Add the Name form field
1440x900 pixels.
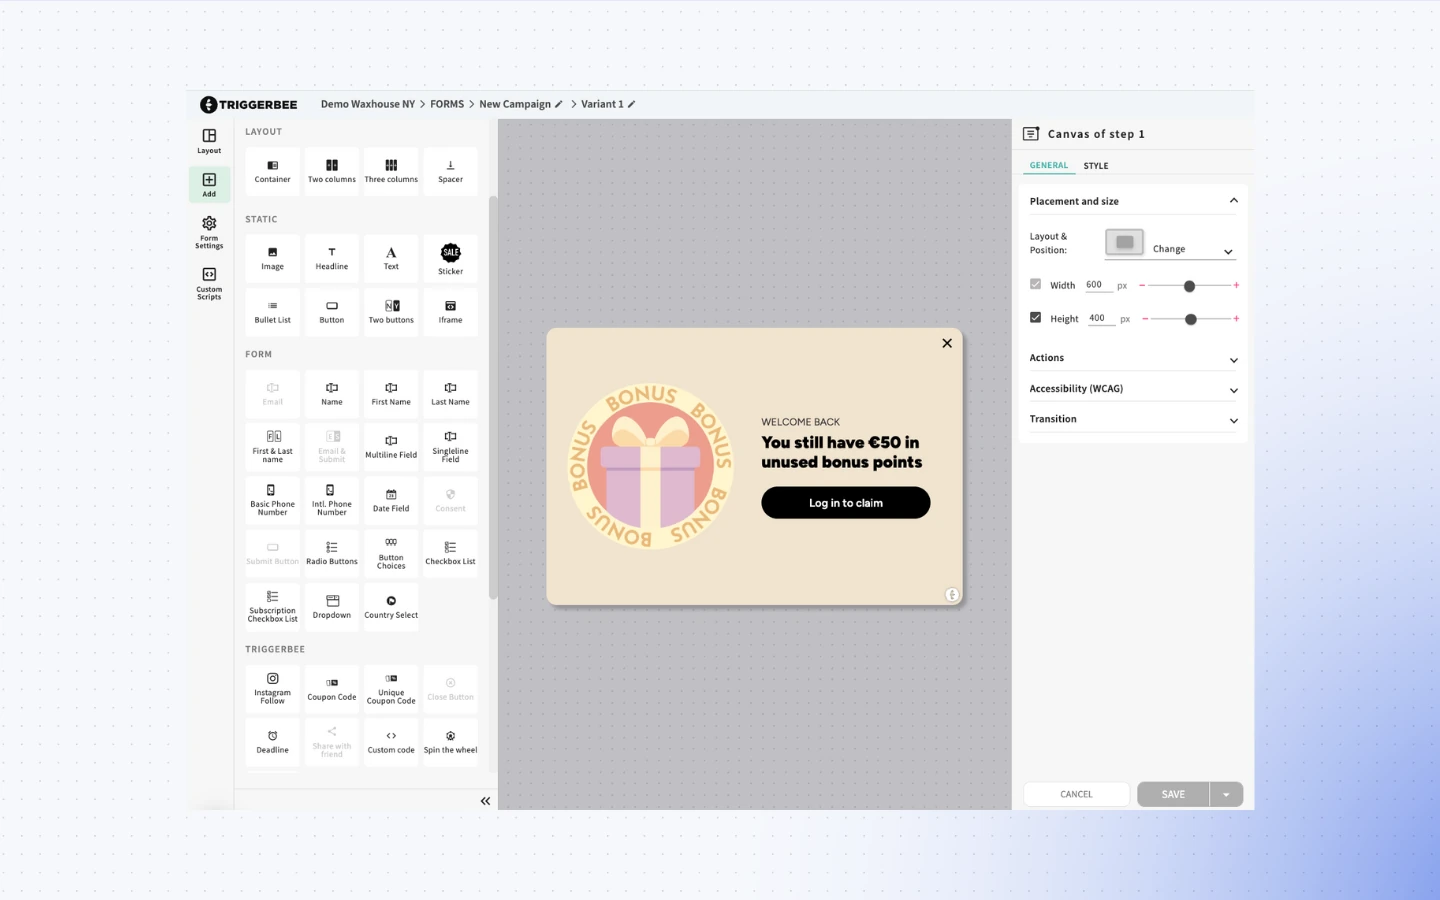click(332, 394)
